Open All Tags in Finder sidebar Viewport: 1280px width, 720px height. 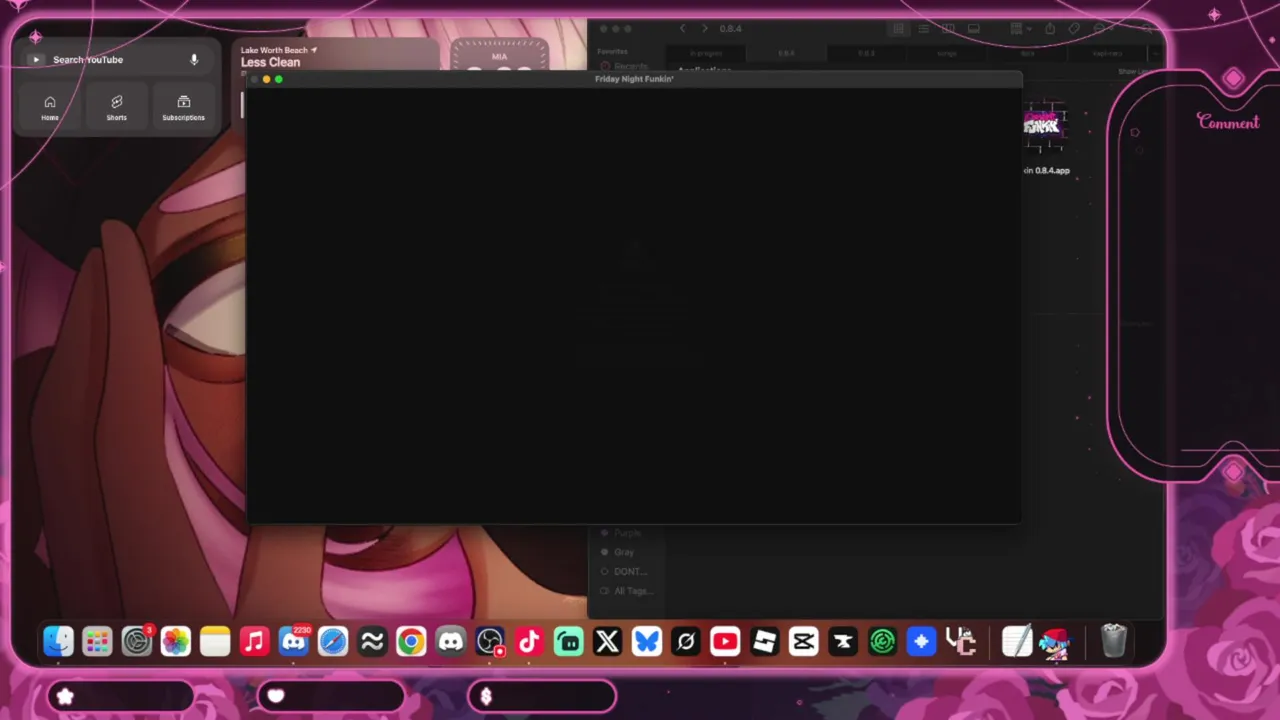click(x=626, y=591)
